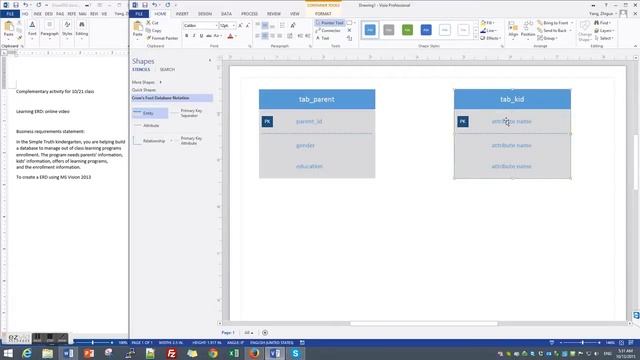Switch to the DATA tab in Visio
640x360 pixels.
click(226, 14)
